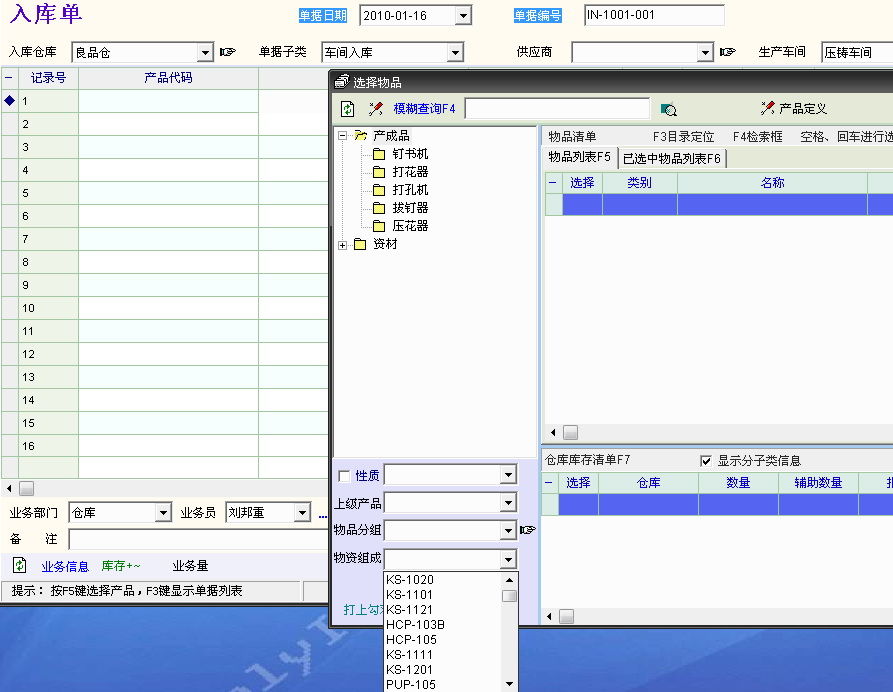Click the pointing hand icon beside 物品分组

tap(528, 530)
